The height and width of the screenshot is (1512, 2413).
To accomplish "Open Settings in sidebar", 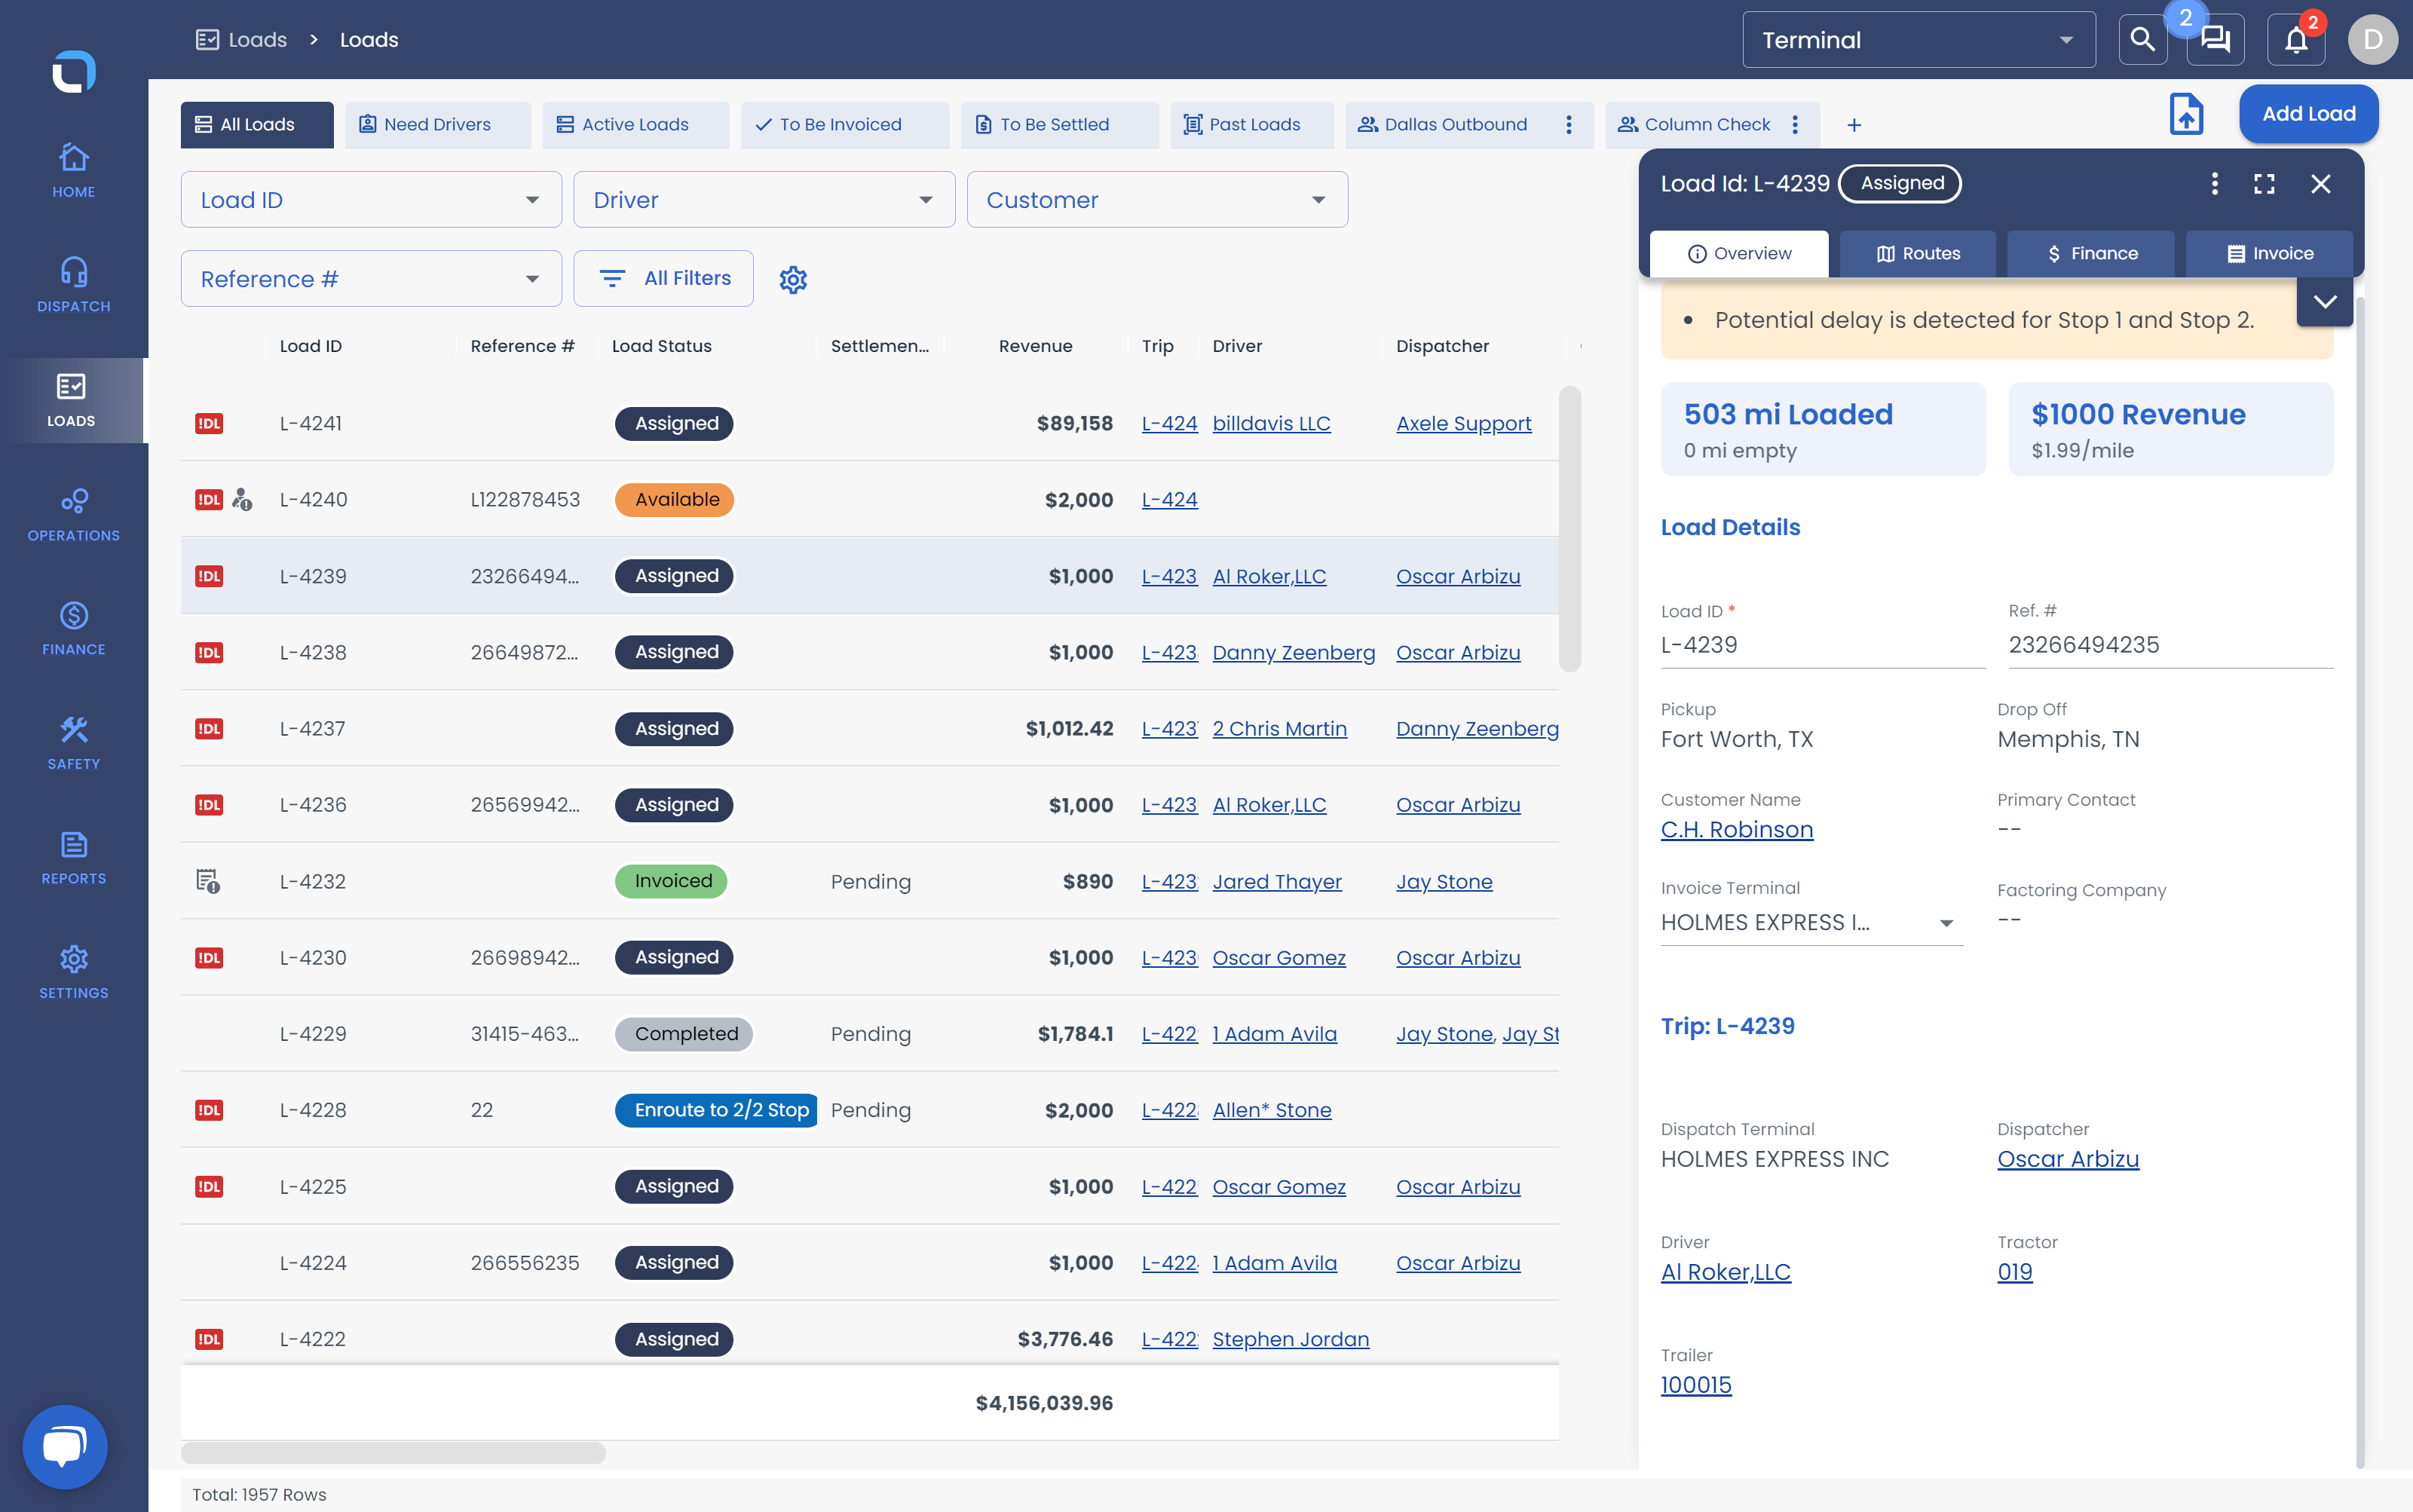I will pos(73,972).
